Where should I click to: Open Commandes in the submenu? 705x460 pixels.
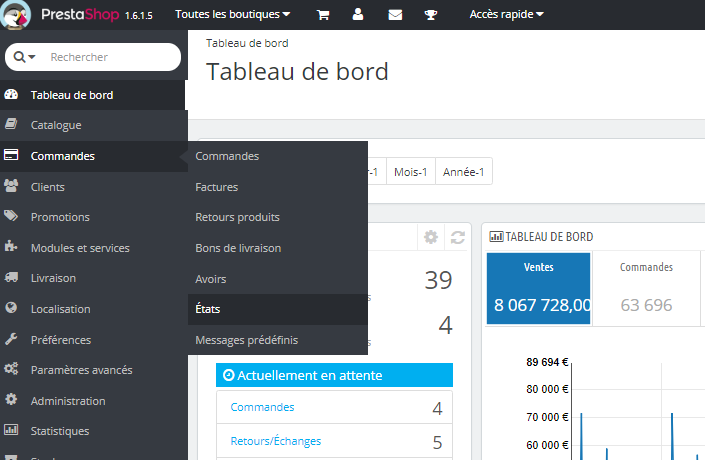coord(278,156)
